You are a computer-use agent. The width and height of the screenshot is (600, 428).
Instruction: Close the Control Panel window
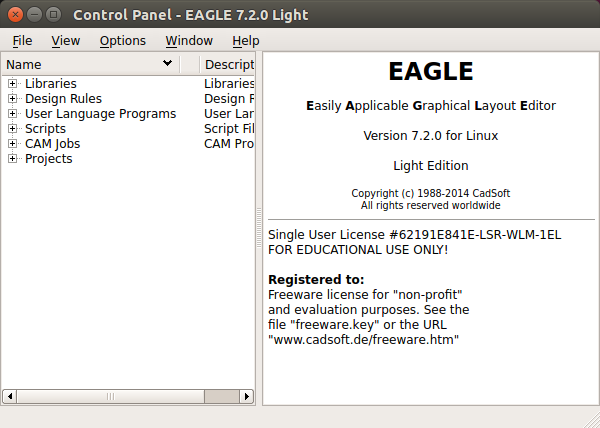pyautogui.click(x=13, y=15)
